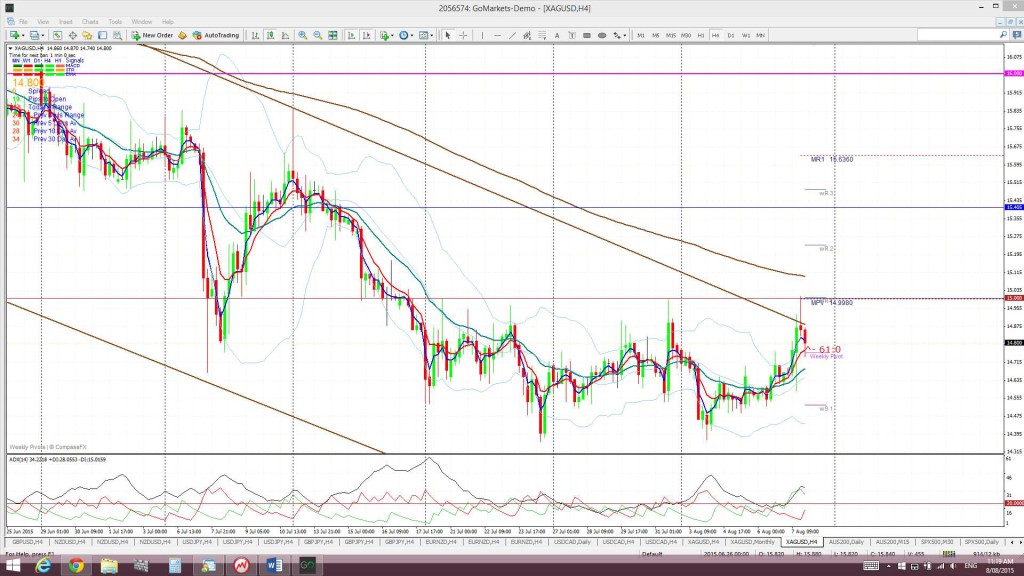
Task: Click the search magnifier icon
Action: tap(1003, 35)
